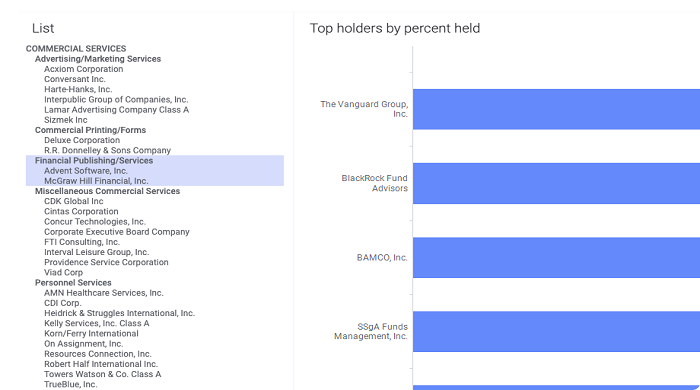Pick the Commercial Printing/Forms group

[x=90, y=130]
